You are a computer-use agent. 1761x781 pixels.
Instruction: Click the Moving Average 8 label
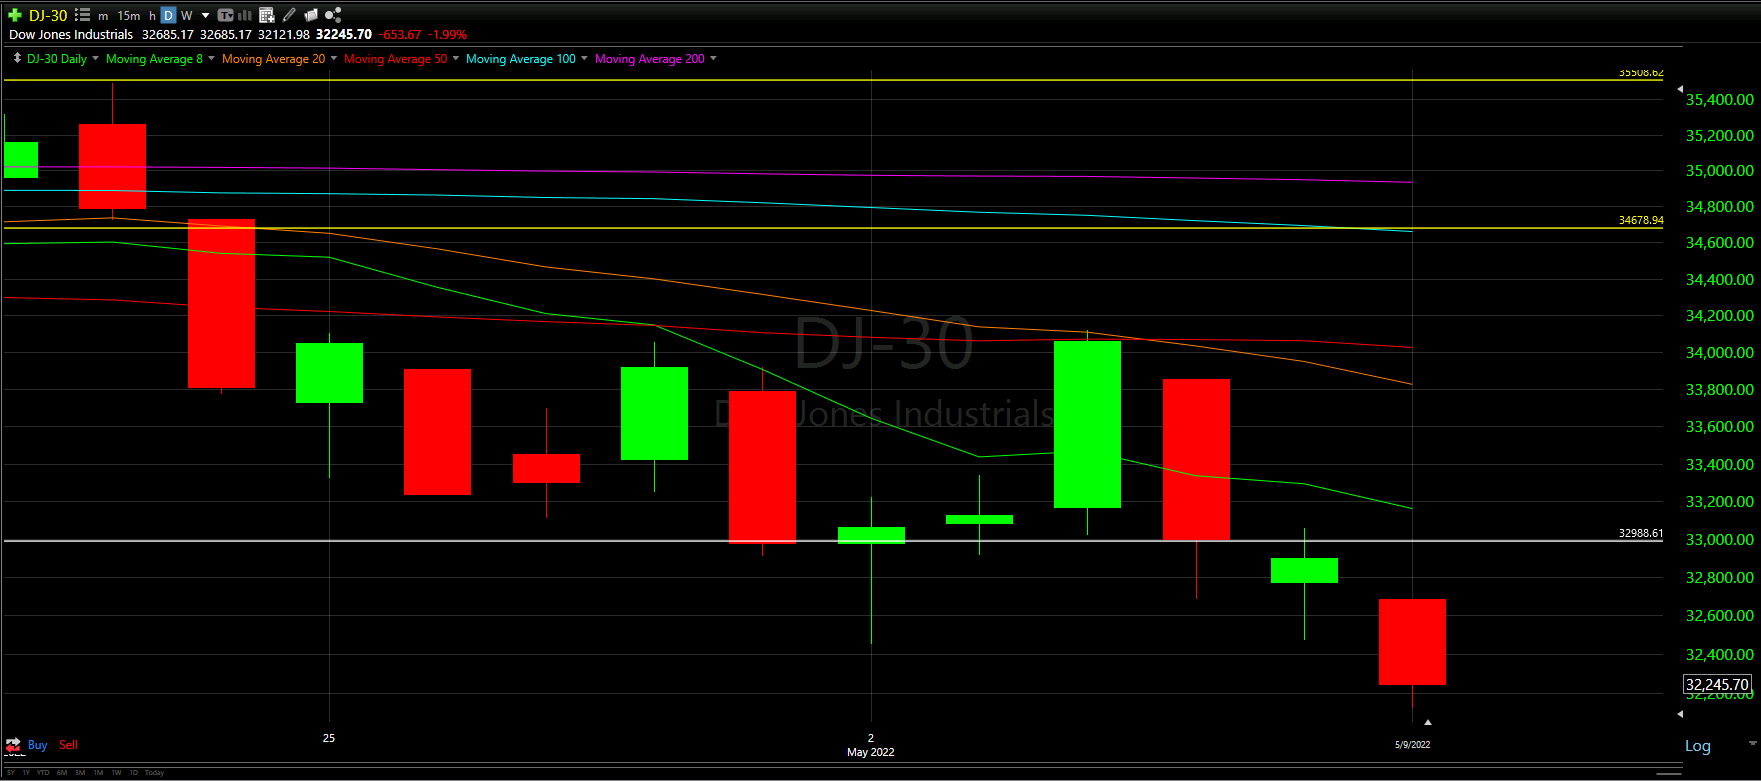pos(154,59)
